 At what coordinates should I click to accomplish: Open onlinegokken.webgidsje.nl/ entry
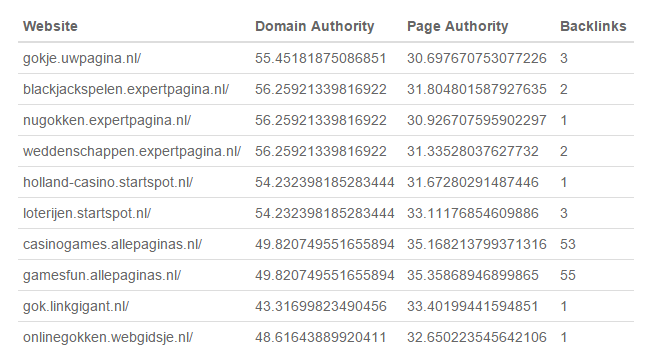108,338
